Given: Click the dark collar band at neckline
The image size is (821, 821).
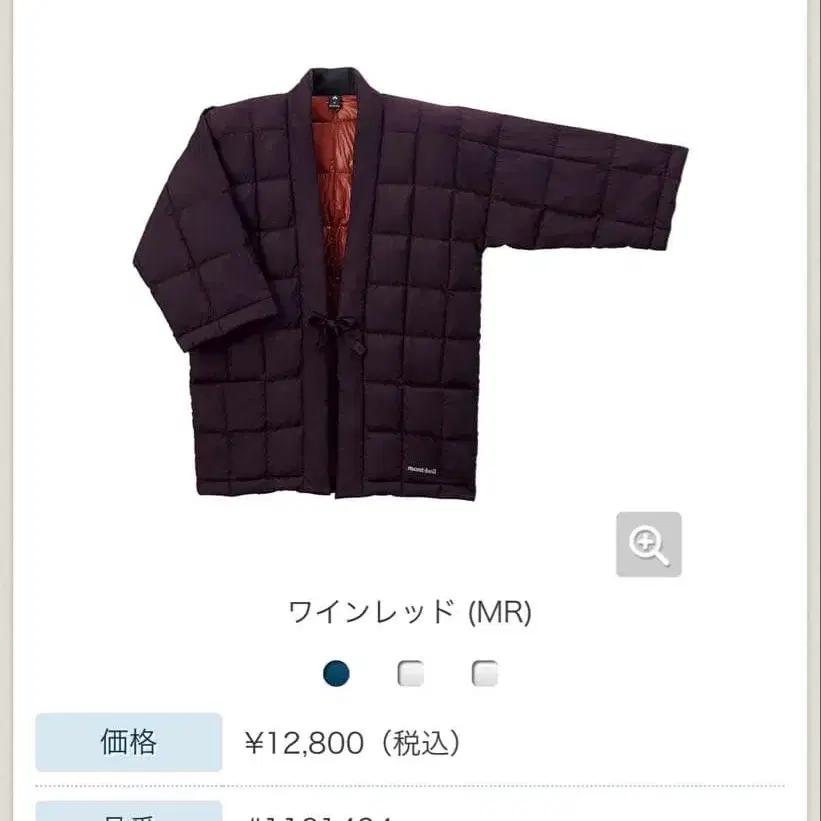Looking at the screenshot, I should coord(335,79).
